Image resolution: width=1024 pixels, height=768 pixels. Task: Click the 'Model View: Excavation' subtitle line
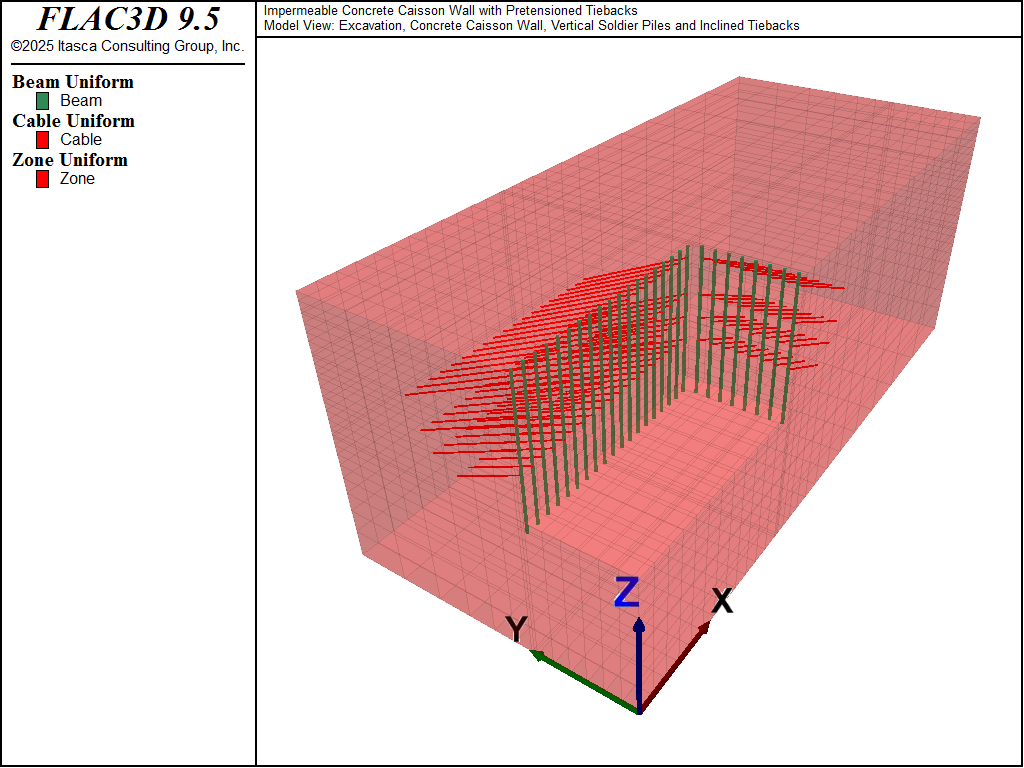point(532,25)
